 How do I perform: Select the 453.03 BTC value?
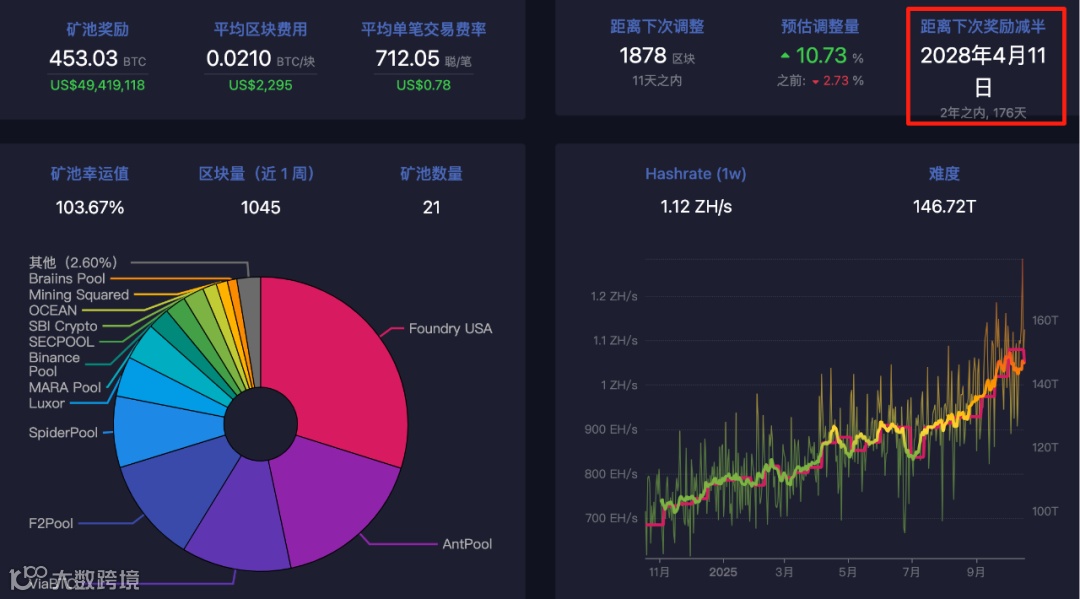tap(97, 59)
